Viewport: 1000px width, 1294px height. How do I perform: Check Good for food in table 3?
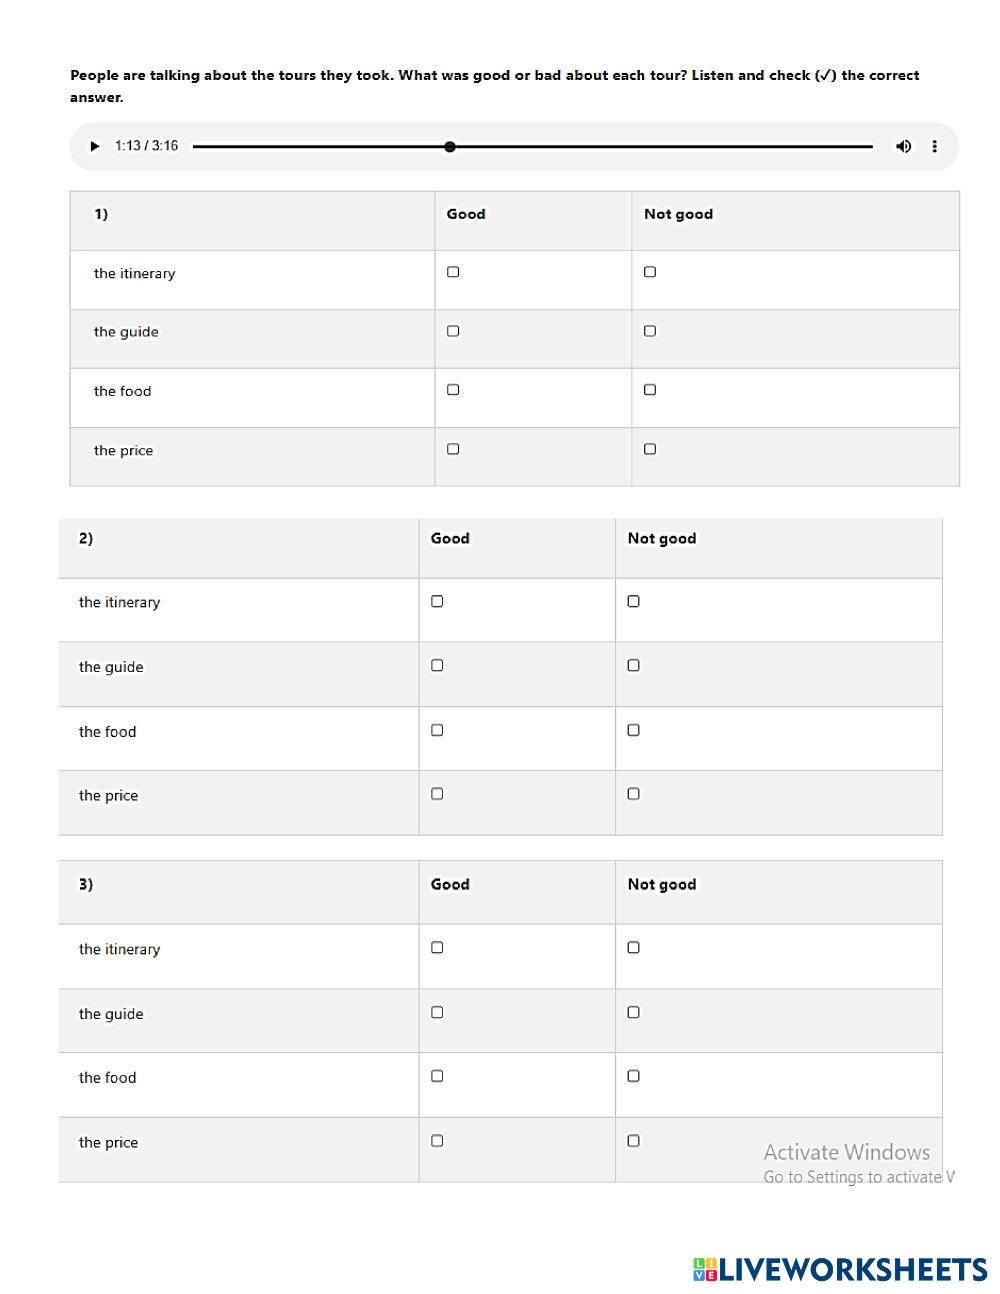tap(437, 1076)
